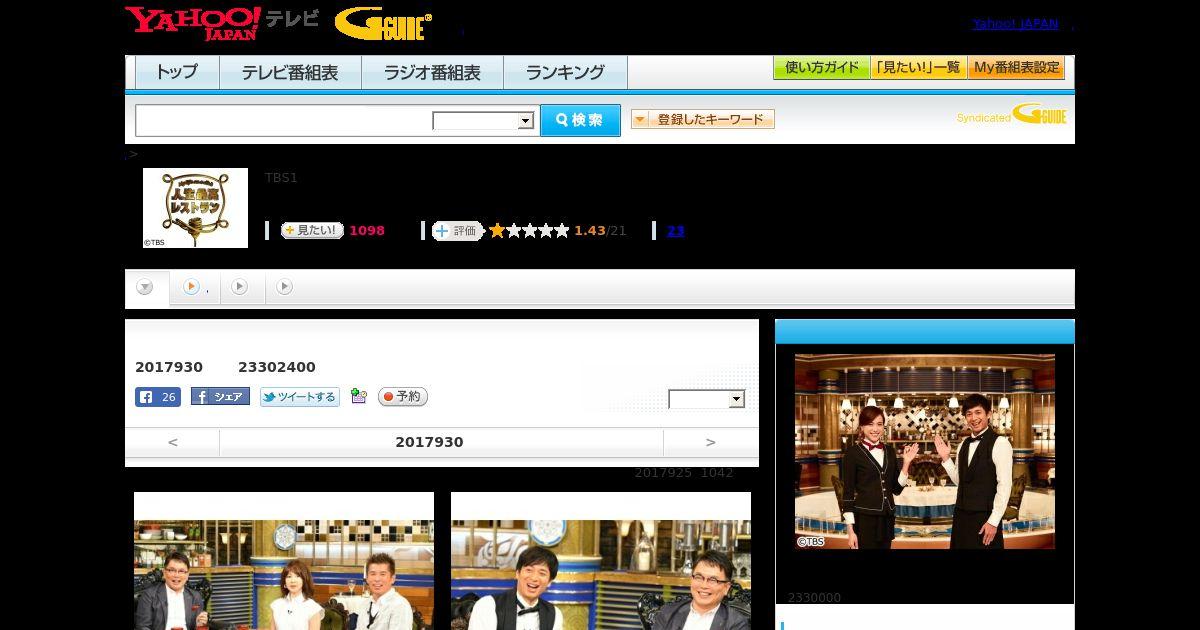
Task: Click the first orange rating star
Action: click(497, 230)
